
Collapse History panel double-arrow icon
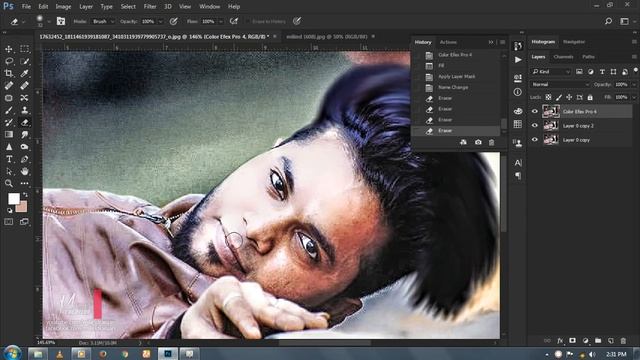click(x=491, y=42)
